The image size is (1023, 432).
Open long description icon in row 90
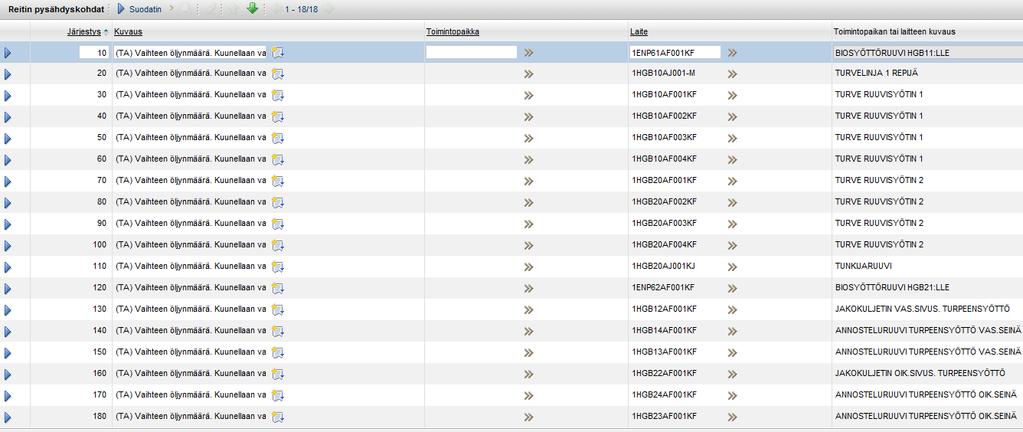pyautogui.click(x=278, y=224)
